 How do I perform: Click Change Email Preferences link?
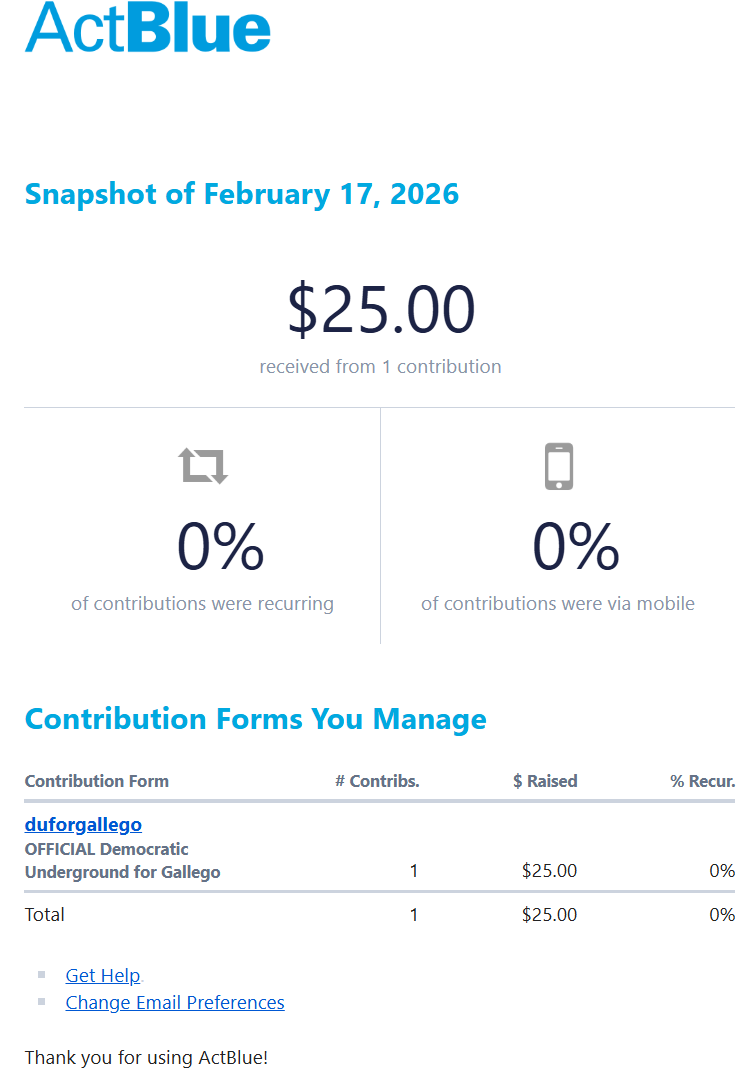[x=175, y=1003]
